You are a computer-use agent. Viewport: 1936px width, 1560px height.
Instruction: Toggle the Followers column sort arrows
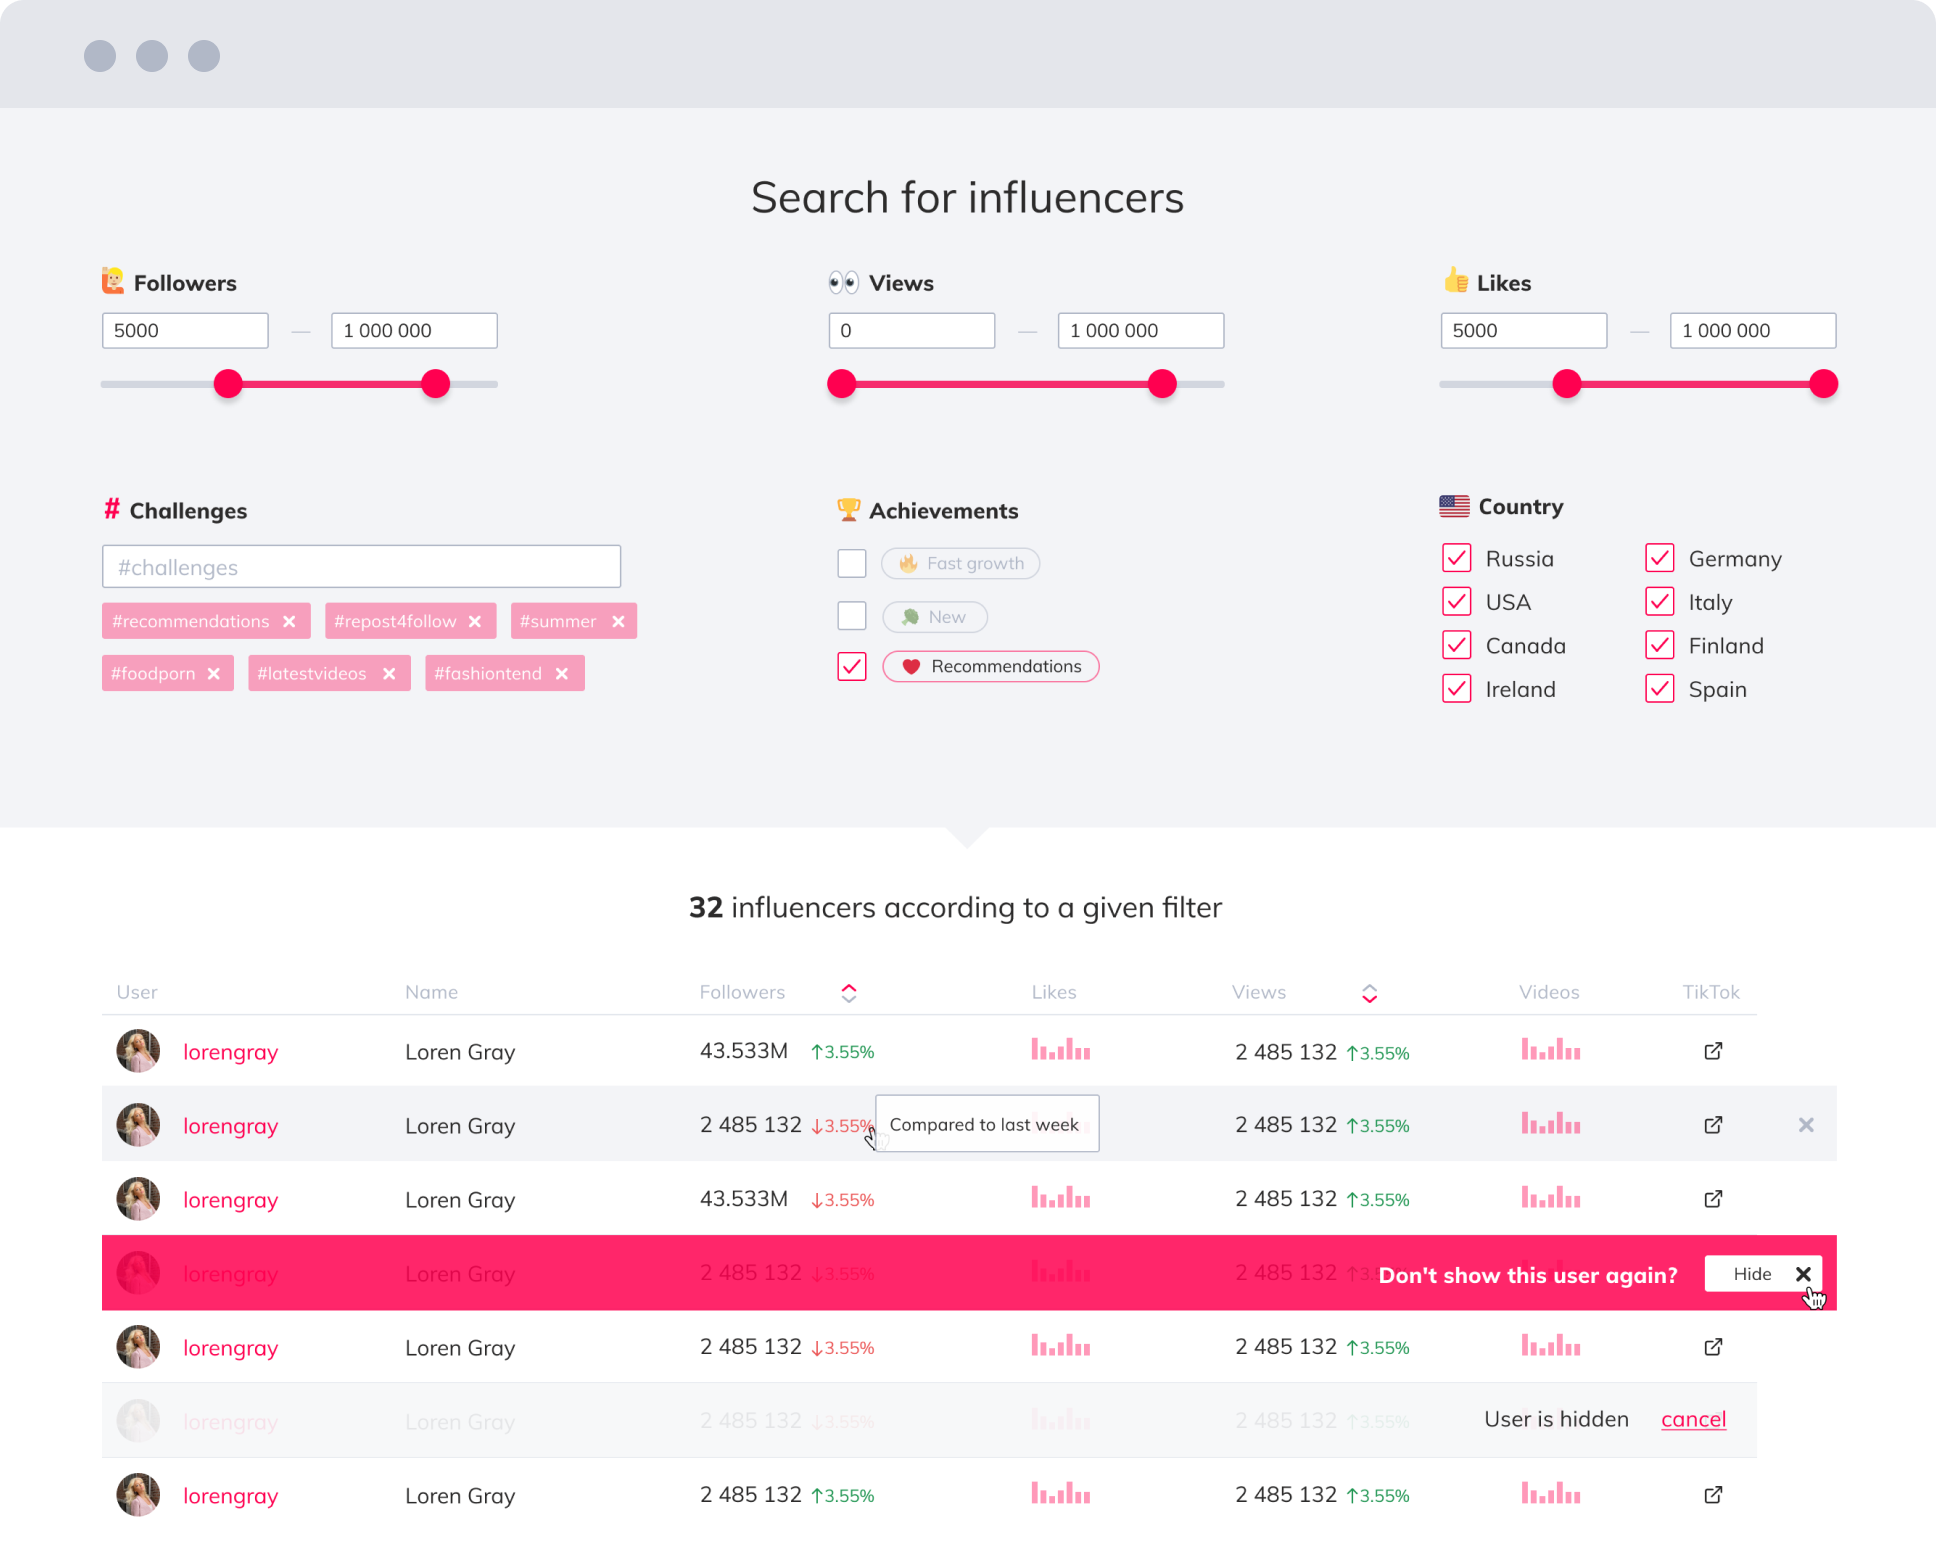pyautogui.click(x=848, y=992)
